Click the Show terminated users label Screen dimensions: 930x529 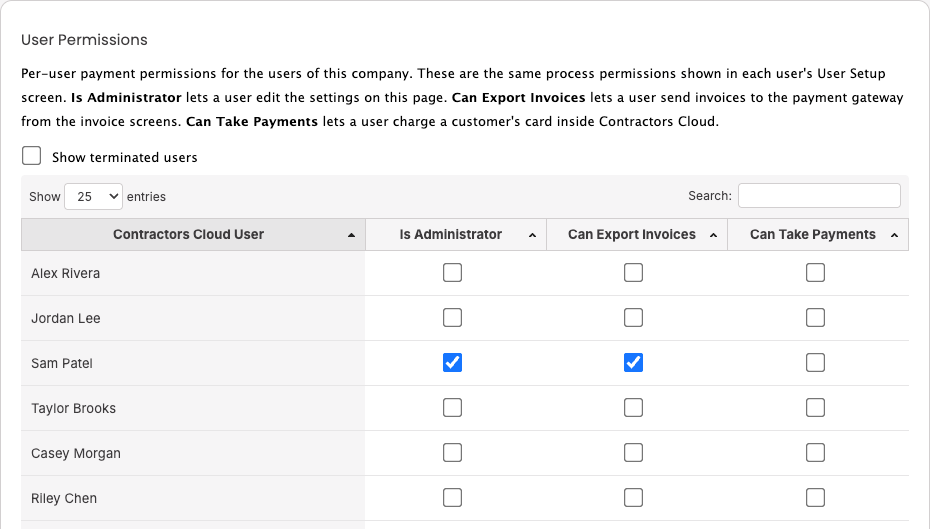click(x=125, y=157)
